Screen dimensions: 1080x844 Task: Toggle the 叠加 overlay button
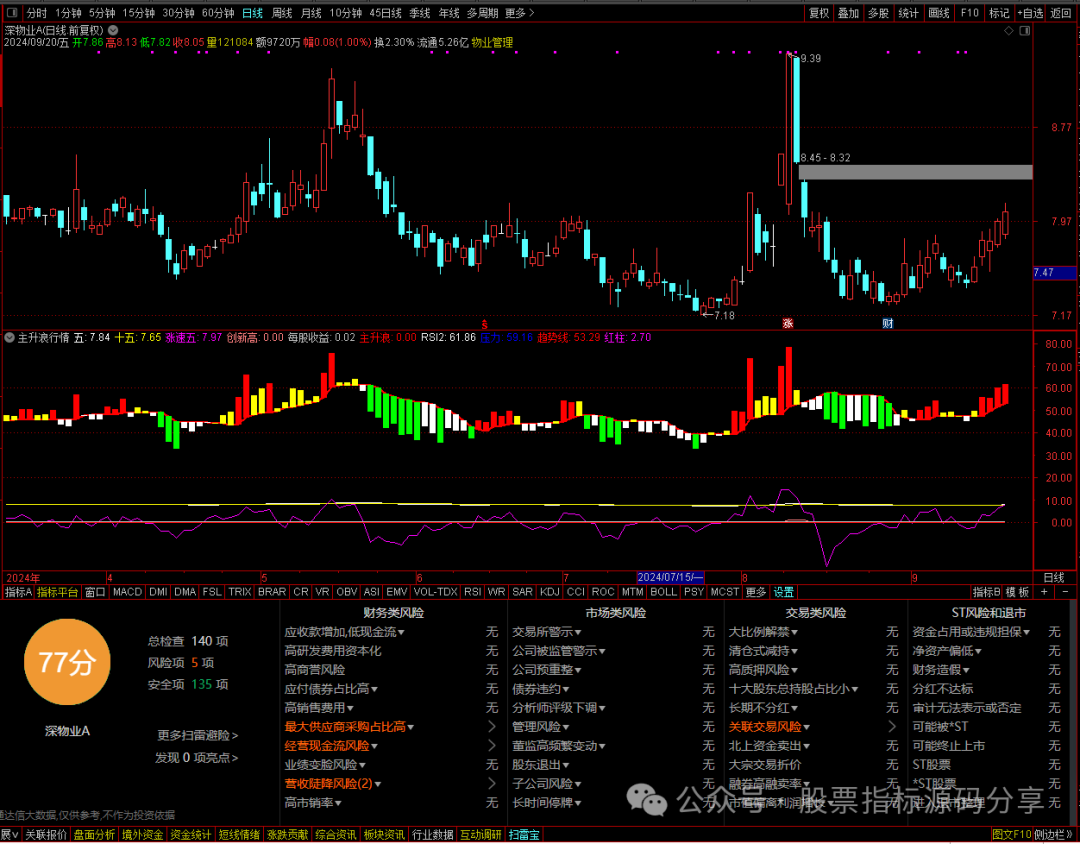pos(848,13)
